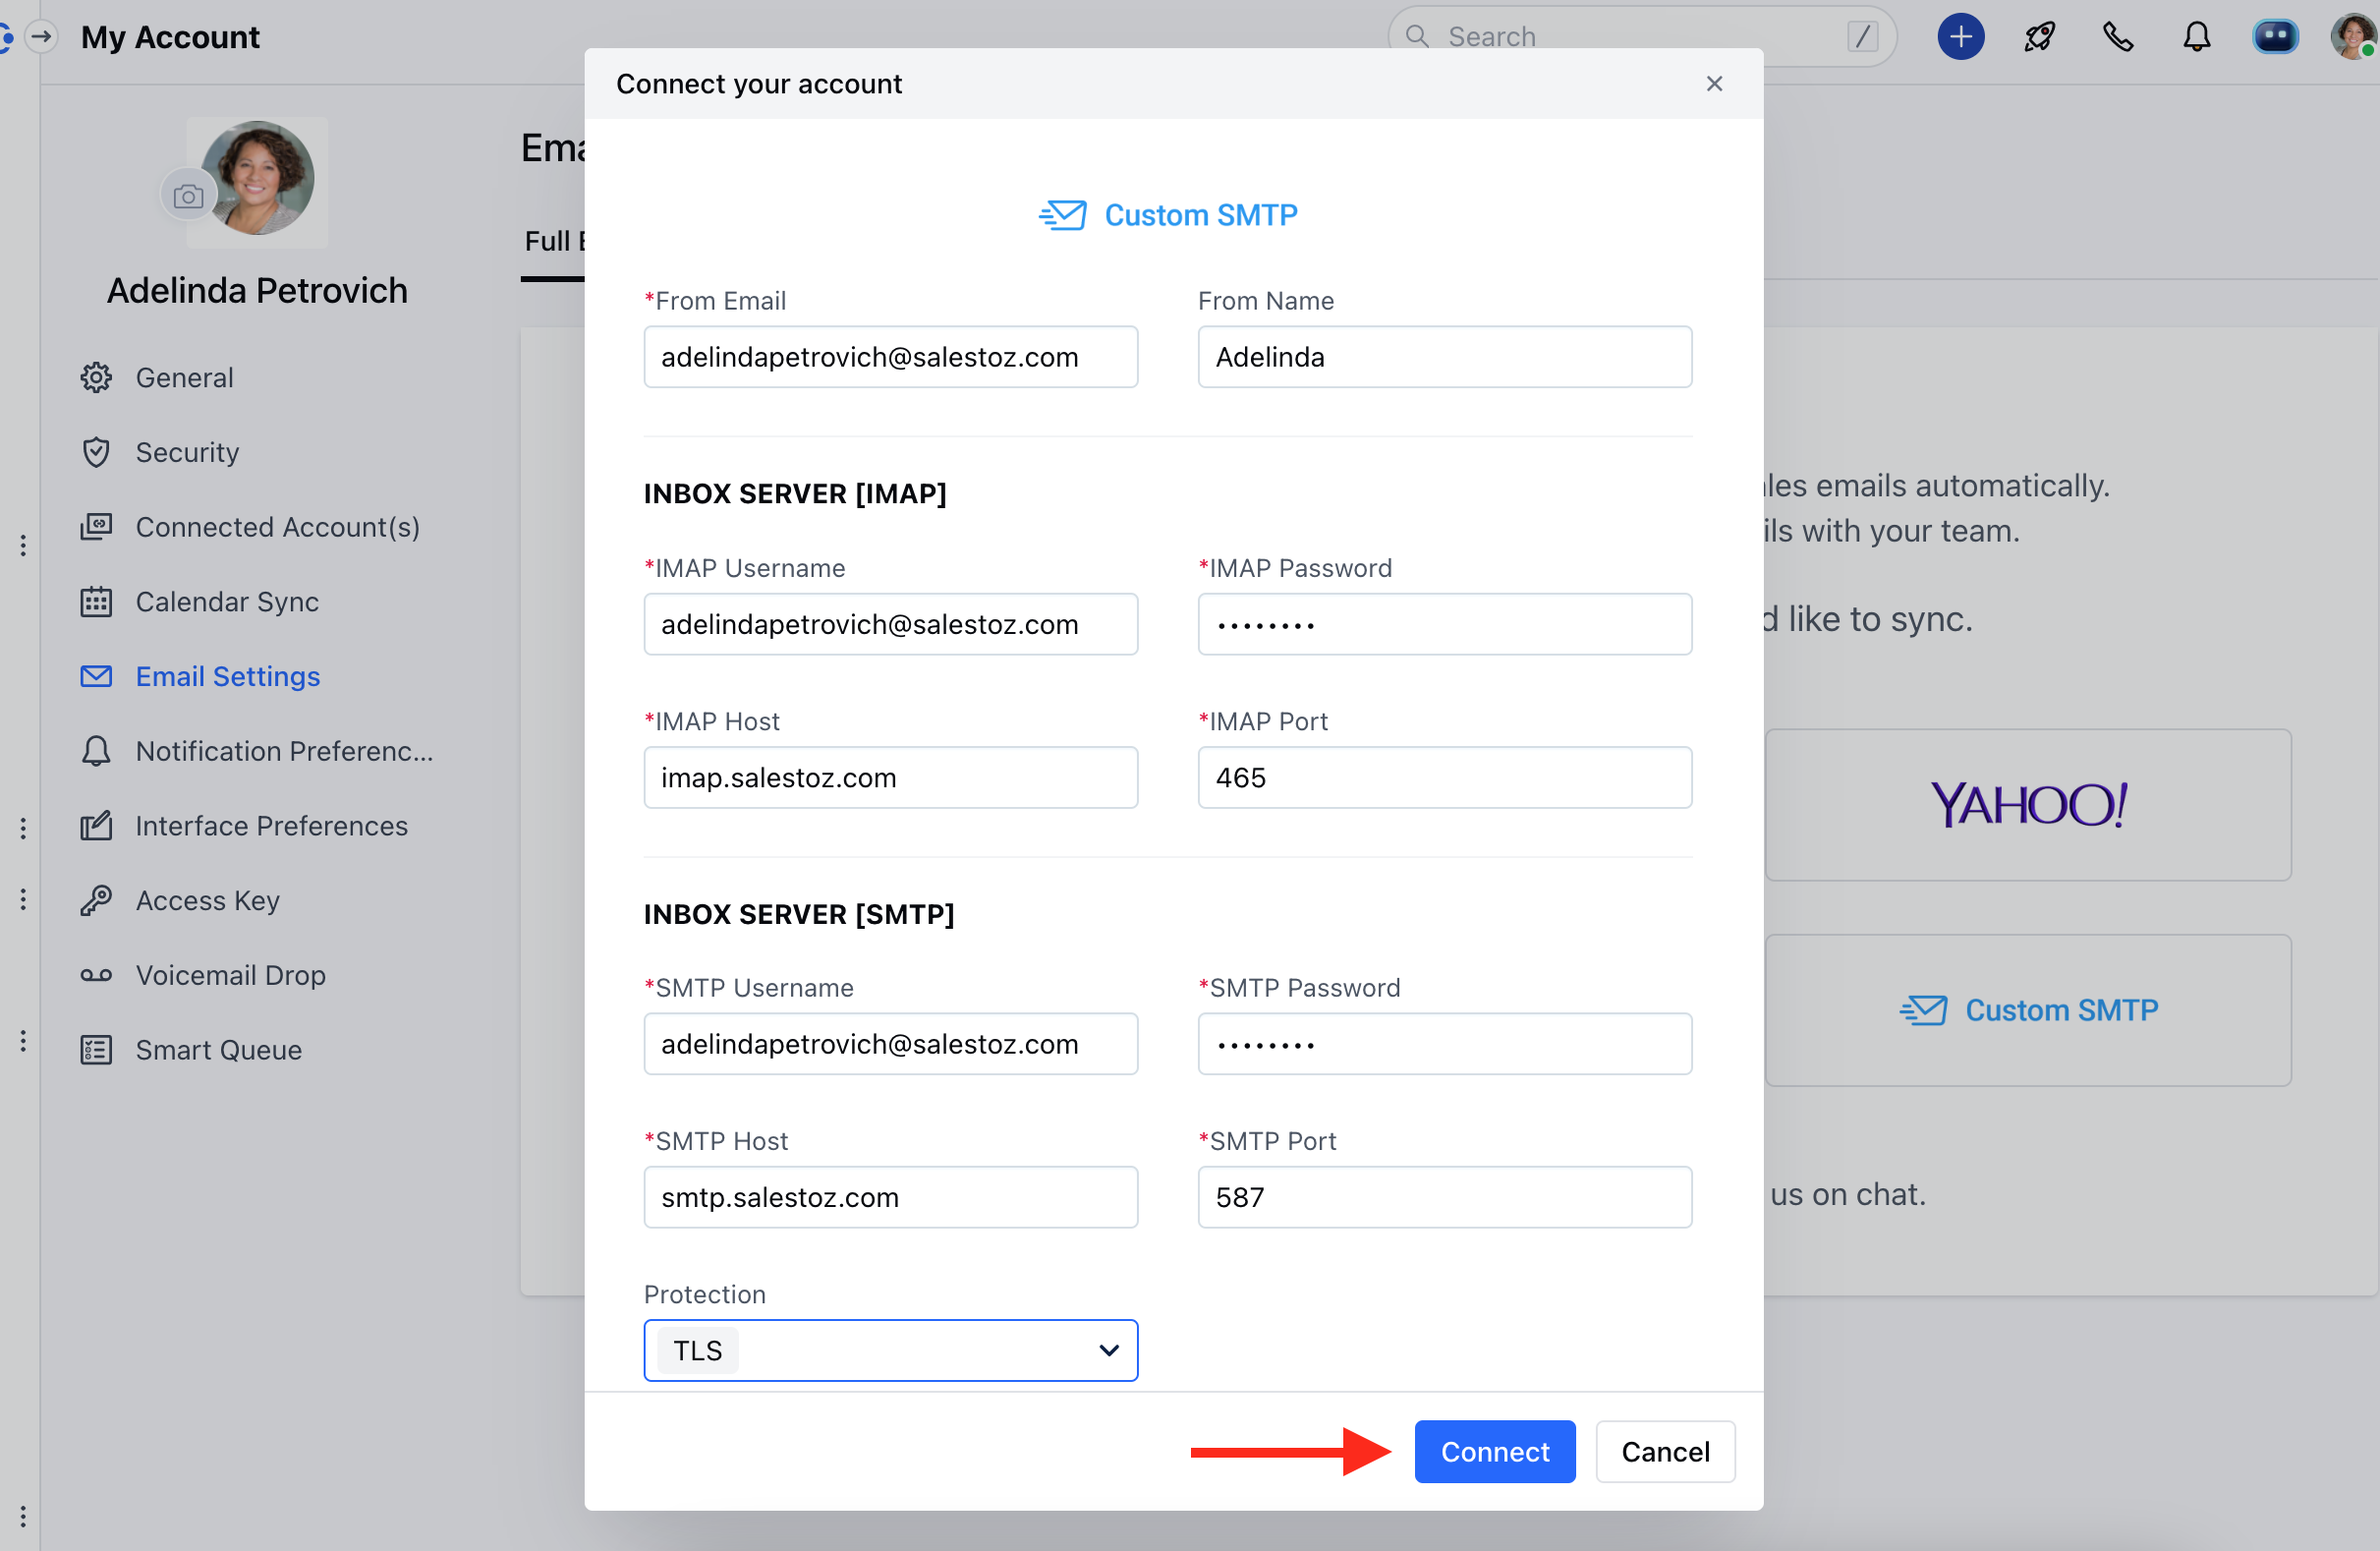Screen dimensions: 2380x1551
Task: Click the phone dialer icon
Action: 2117,37
